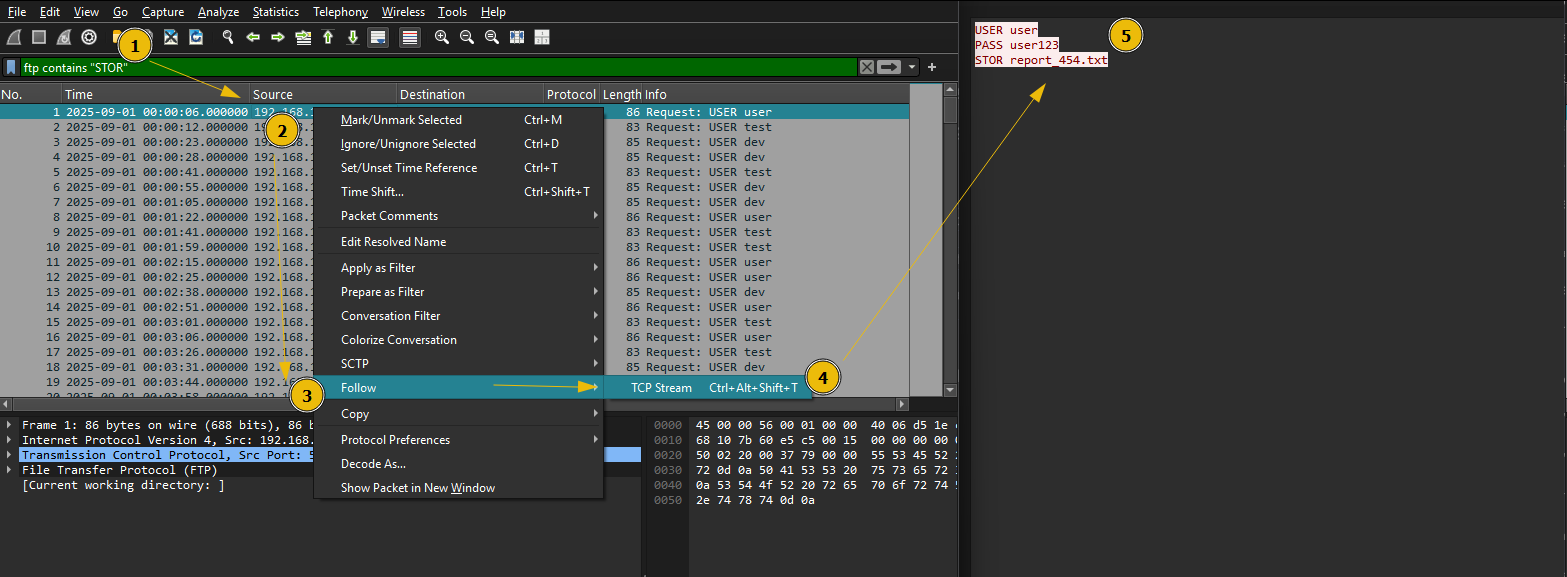
Task: Click the add filter button plus
Action: point(932,67)
